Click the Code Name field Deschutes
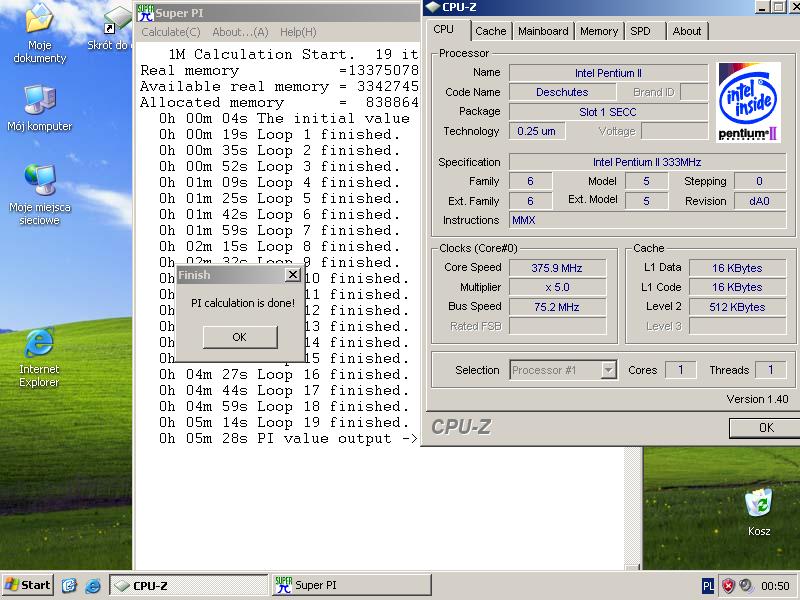This screenshot has width=800, height=600. [562, 92]
